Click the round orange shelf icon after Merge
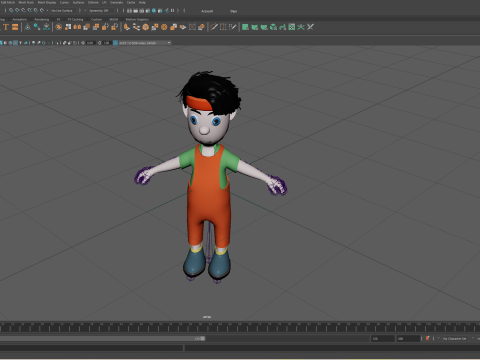 [164, 27]
